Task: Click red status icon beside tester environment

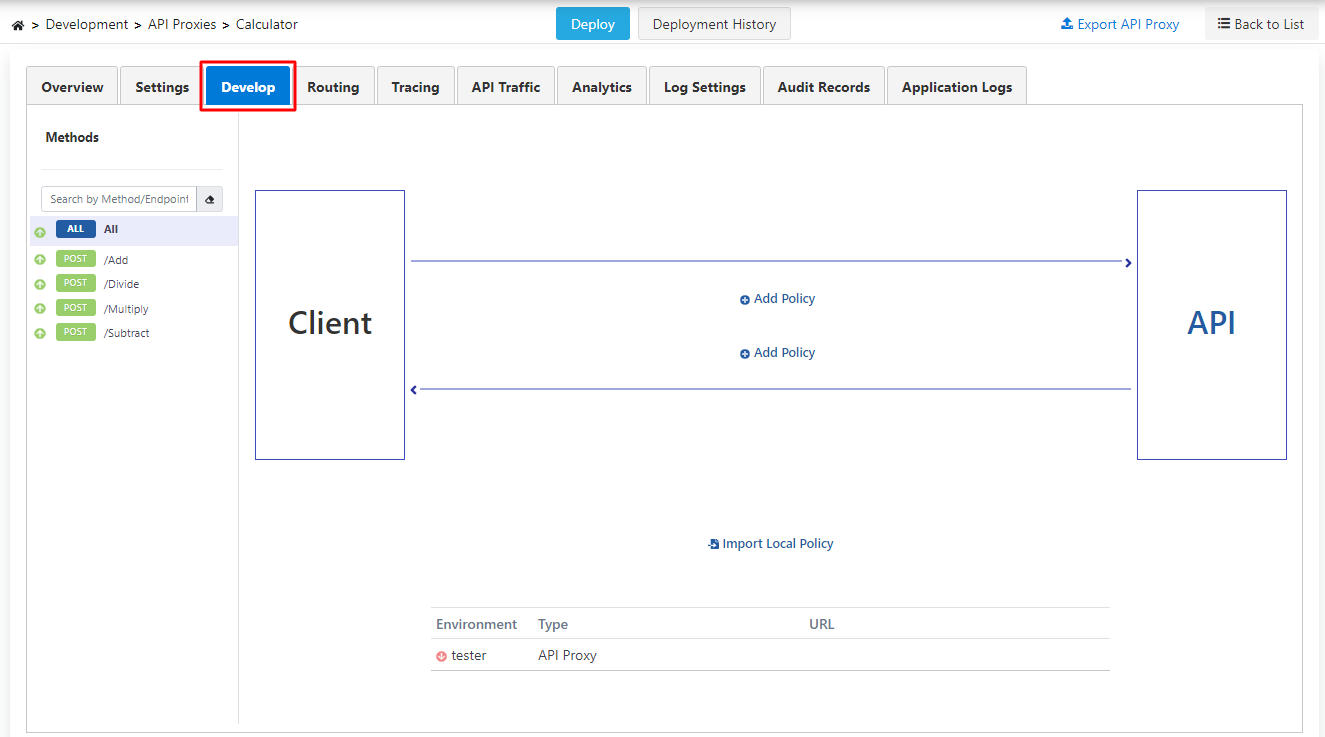Action: pyautogui.click(x=441, y=656)
